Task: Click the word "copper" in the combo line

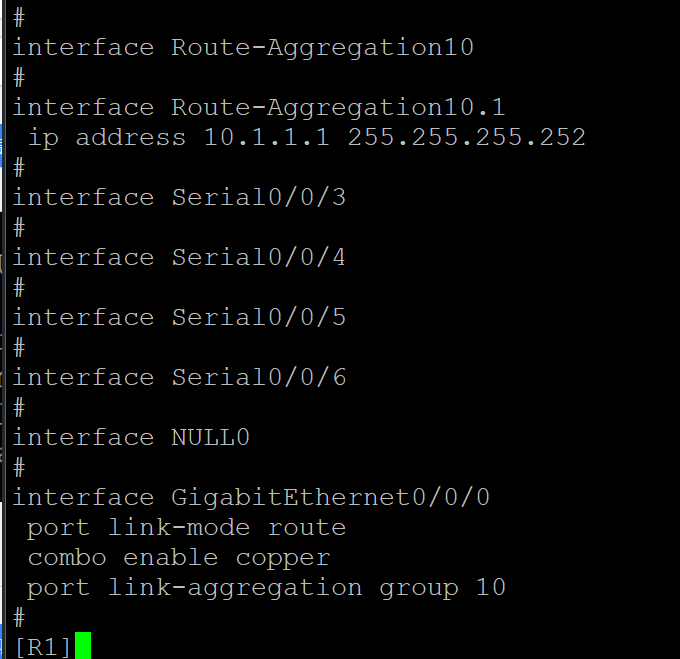Action: click(x=282, y=557)
